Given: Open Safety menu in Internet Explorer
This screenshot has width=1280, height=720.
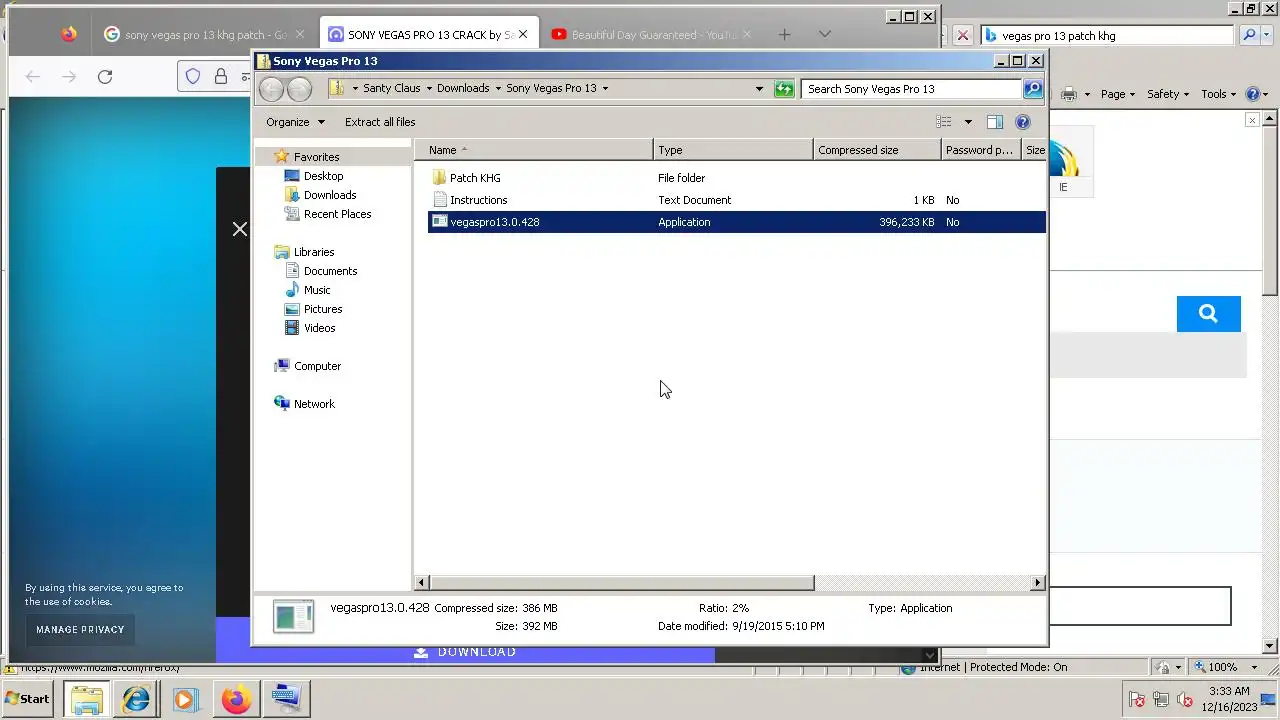Looking at the screenshot, I should click(x=1167, y=94).
